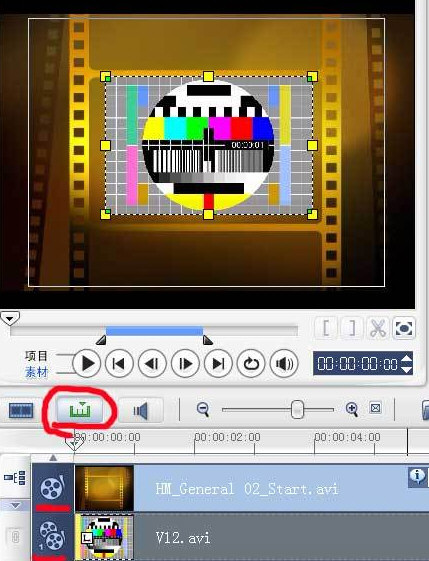Click the left trim marker handle
The width and height of the screenshot is (429, 561).
click(x=101, y=340)
